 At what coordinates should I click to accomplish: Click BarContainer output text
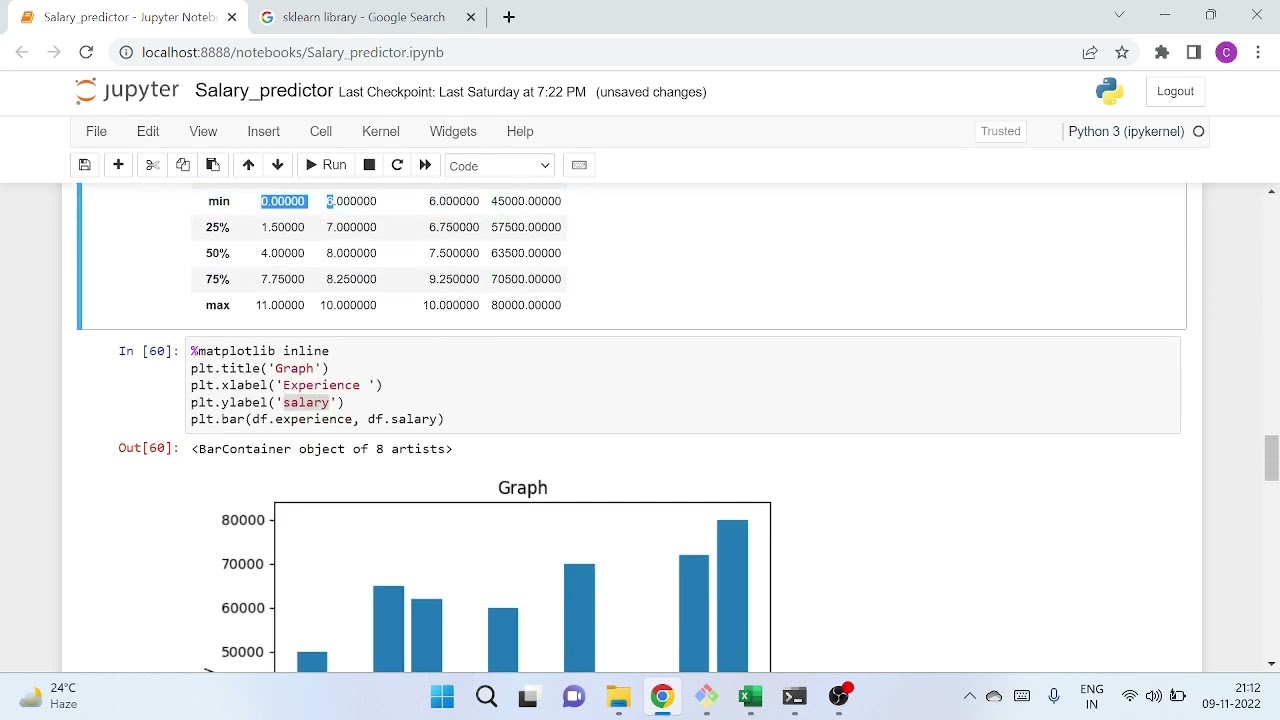pos(321,449)
